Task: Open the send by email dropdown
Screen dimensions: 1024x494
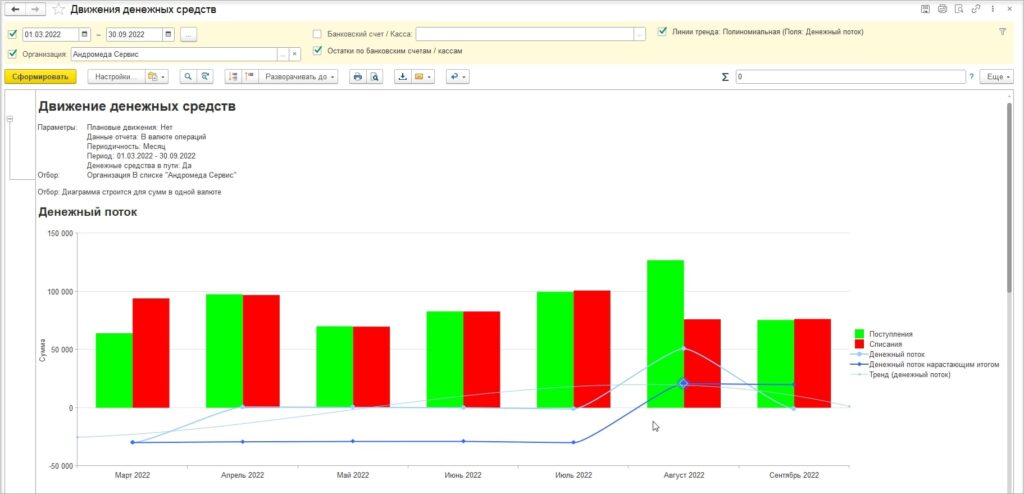Action: click(x=423, y=76)
